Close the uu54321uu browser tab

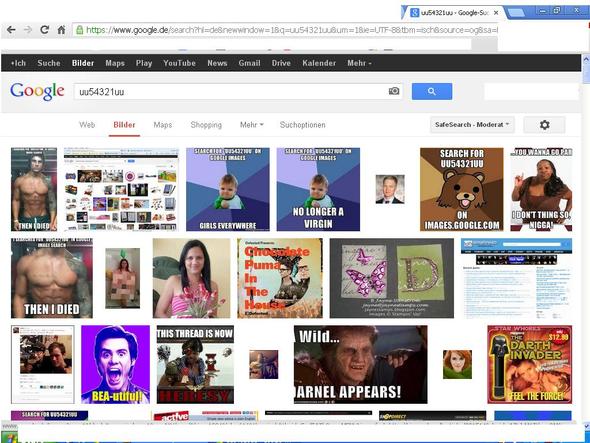[x=496, y=13]
